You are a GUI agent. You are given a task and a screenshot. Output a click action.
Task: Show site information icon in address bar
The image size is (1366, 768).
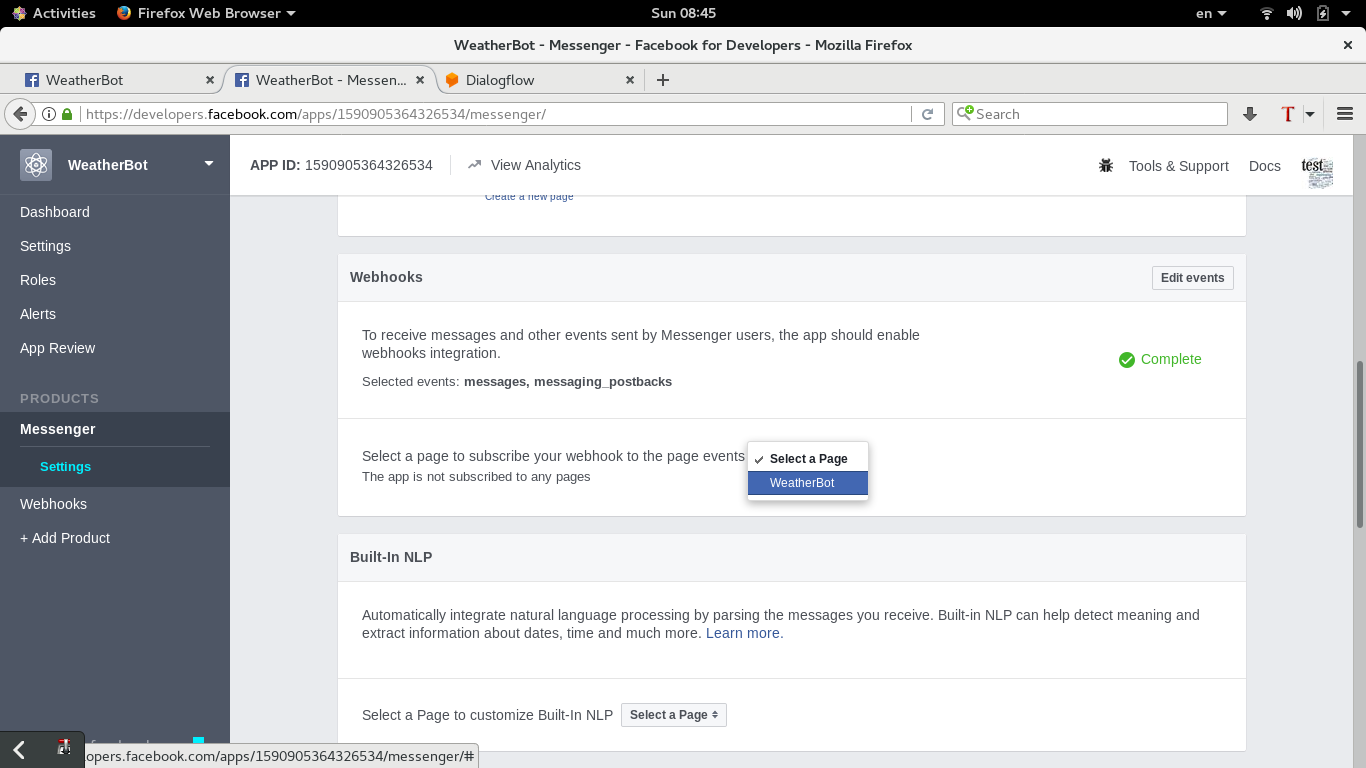coord(48,114)
